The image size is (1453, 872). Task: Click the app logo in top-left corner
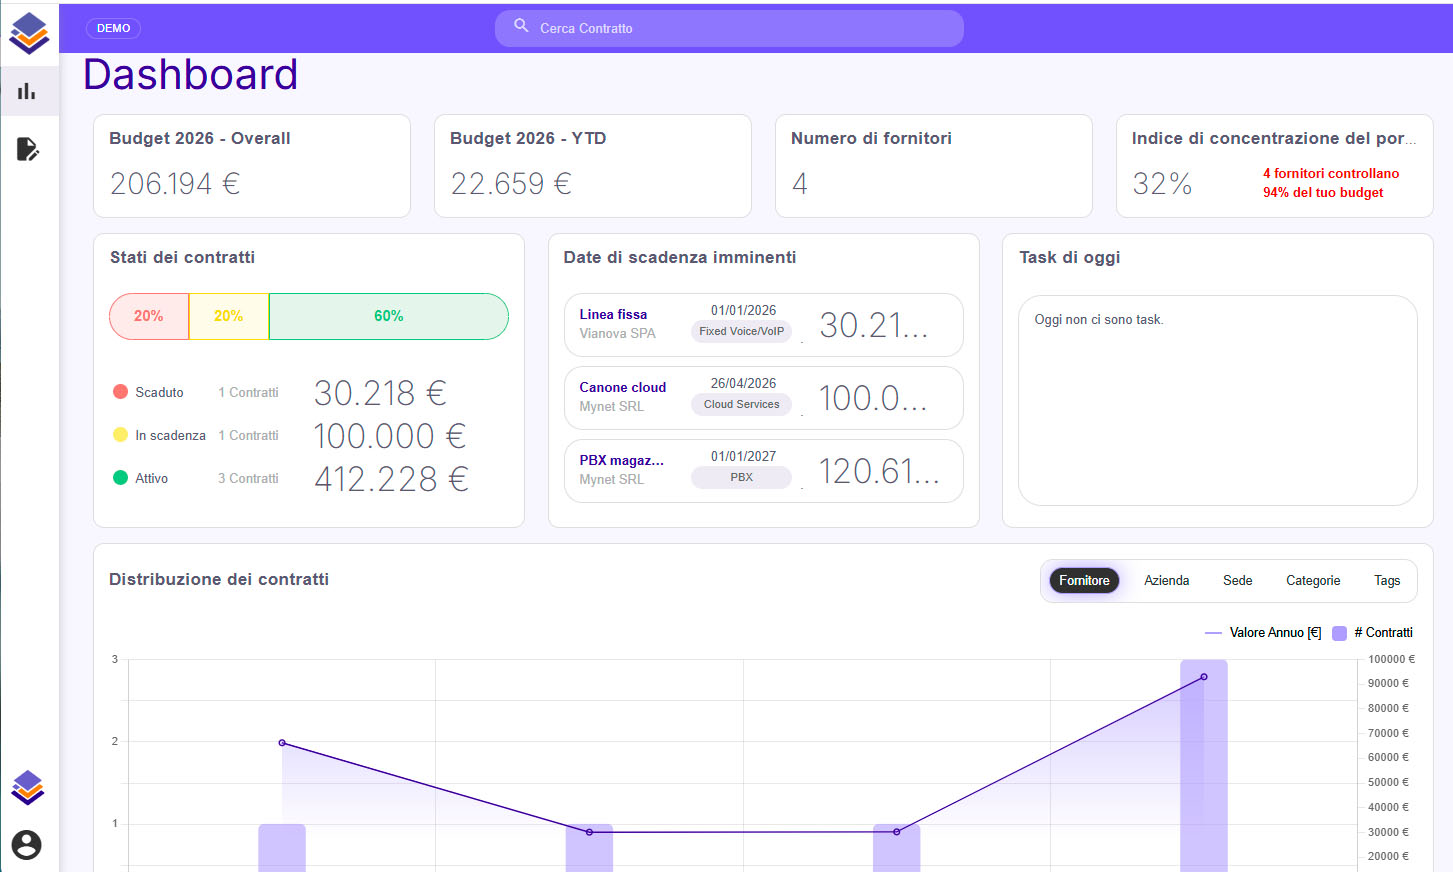pyautogui.click(x=28, y=32)
